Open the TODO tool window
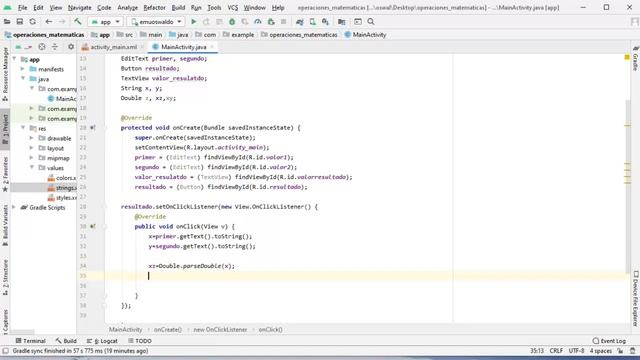 [140, 341]
